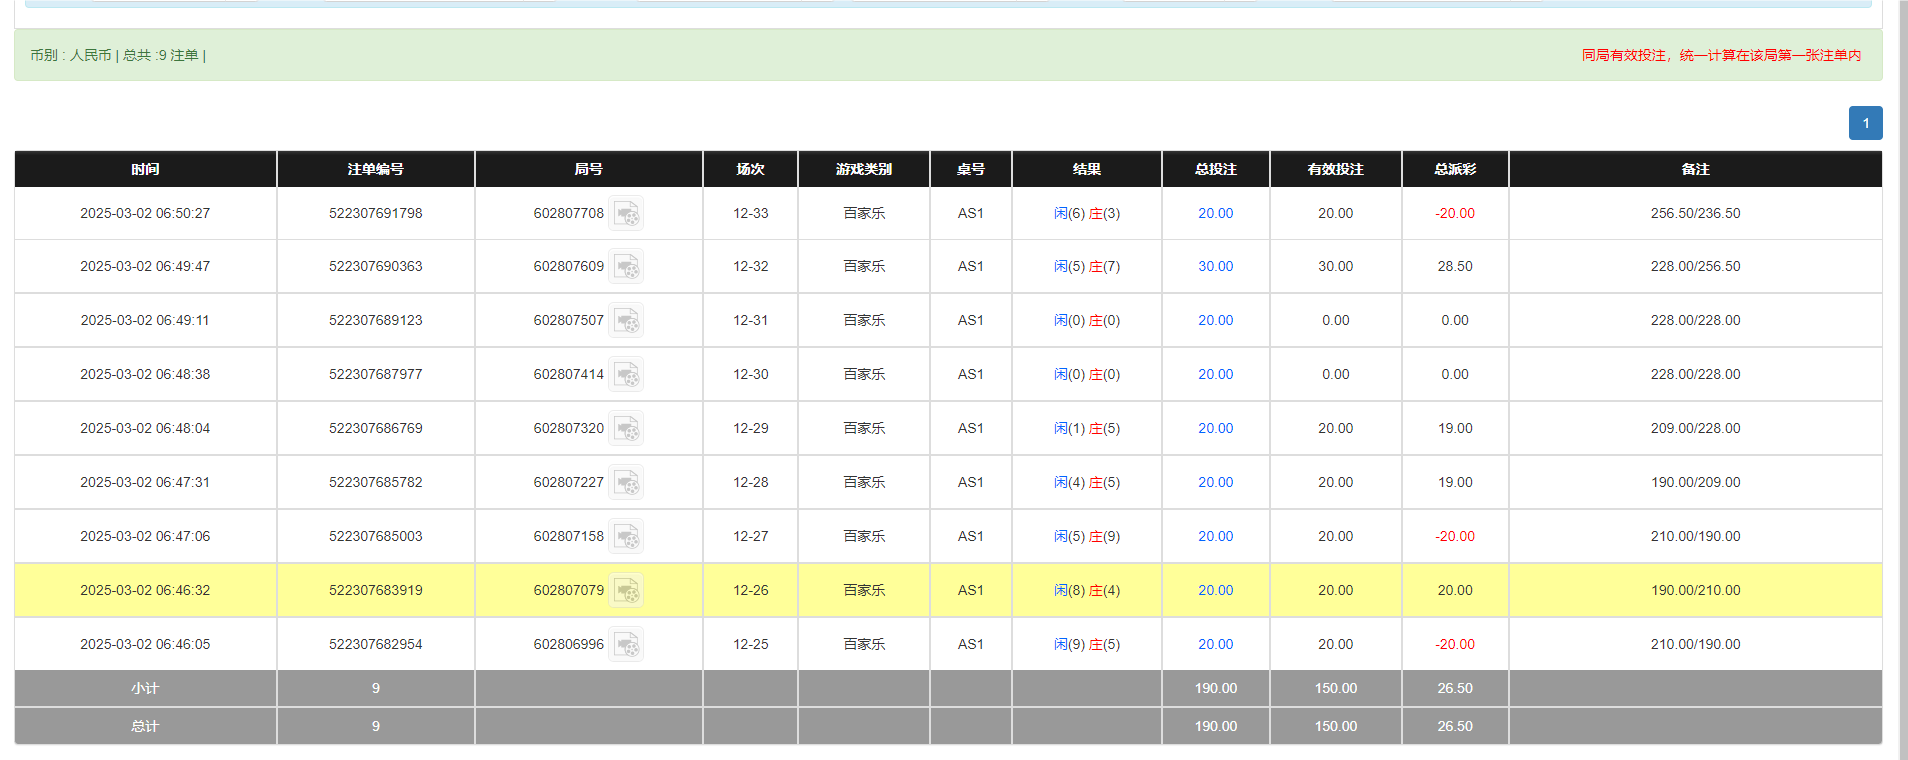The width and height of the screenshot is (1908, 760).
Task: Open video replay icon for round 602807708
Action: pyautogui.click(x=626, y=214)
